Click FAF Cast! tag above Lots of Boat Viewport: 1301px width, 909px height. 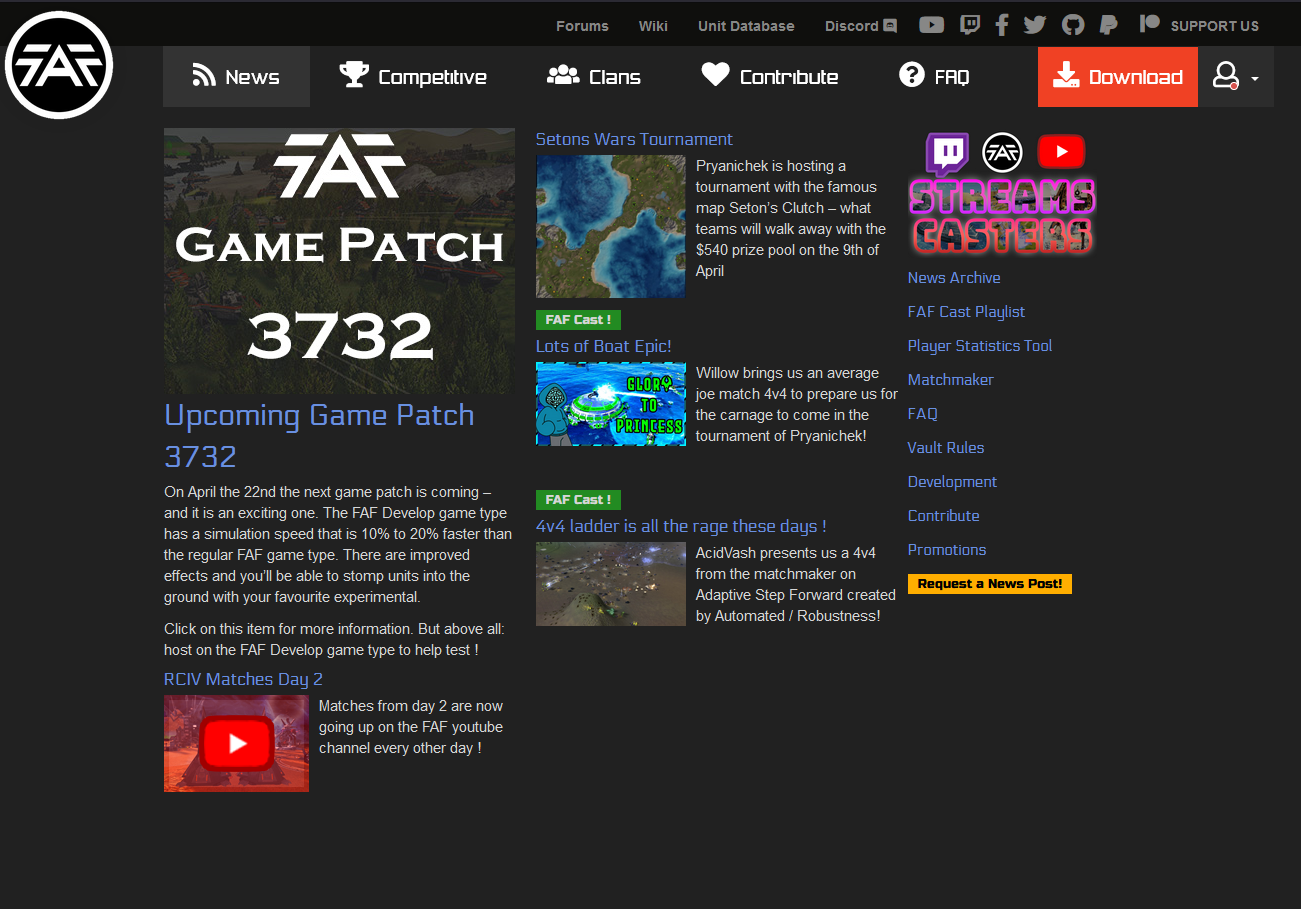(x=578, y=320)
